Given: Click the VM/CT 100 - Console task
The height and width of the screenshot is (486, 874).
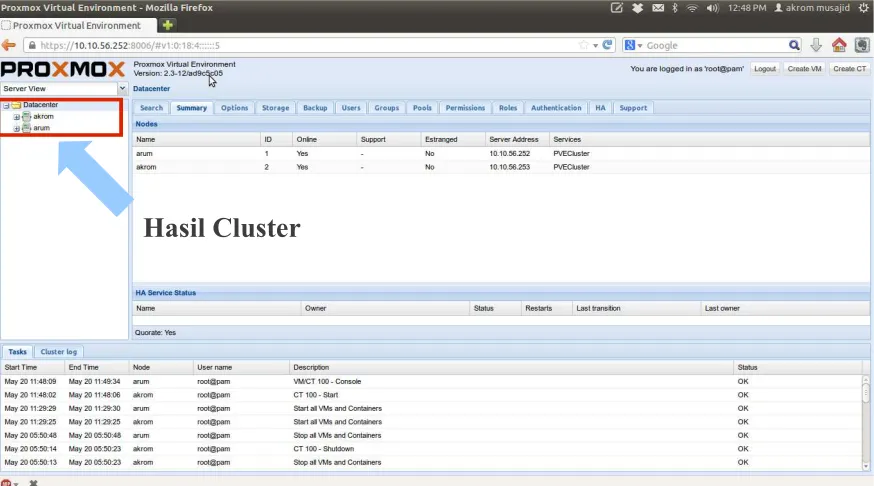Looking at the screenshot, I should (327, 382).
